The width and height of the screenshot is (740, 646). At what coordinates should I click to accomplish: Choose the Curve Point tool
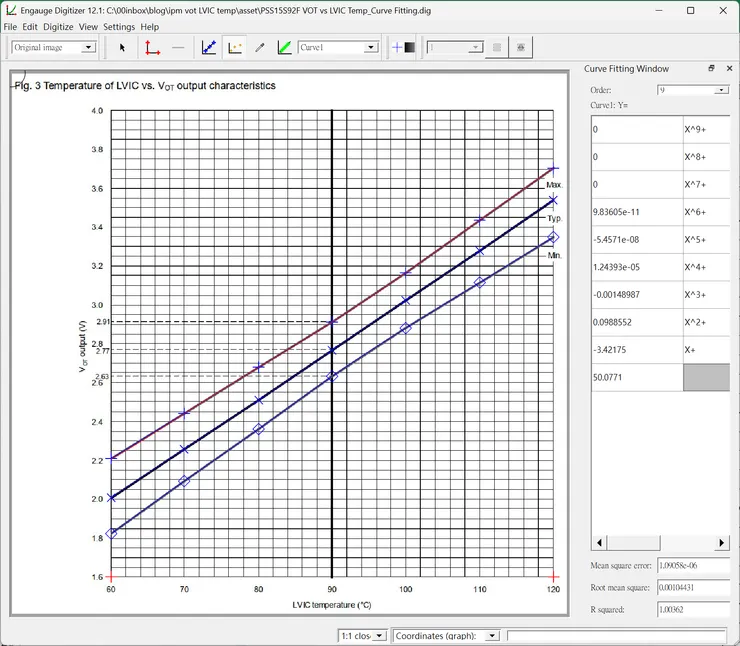coord(209,47)
